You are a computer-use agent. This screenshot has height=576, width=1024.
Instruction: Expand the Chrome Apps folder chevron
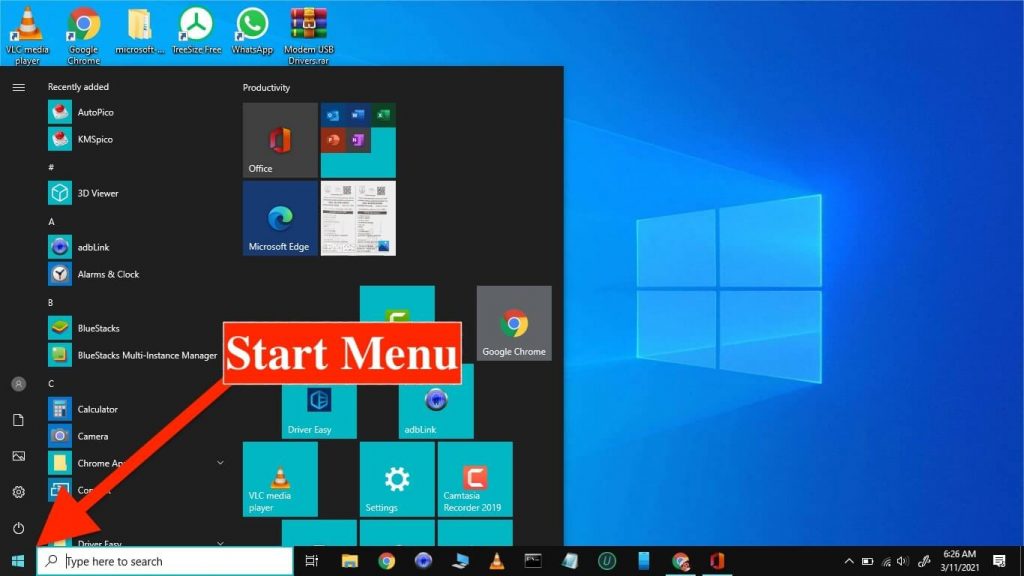tap(220, 463)
